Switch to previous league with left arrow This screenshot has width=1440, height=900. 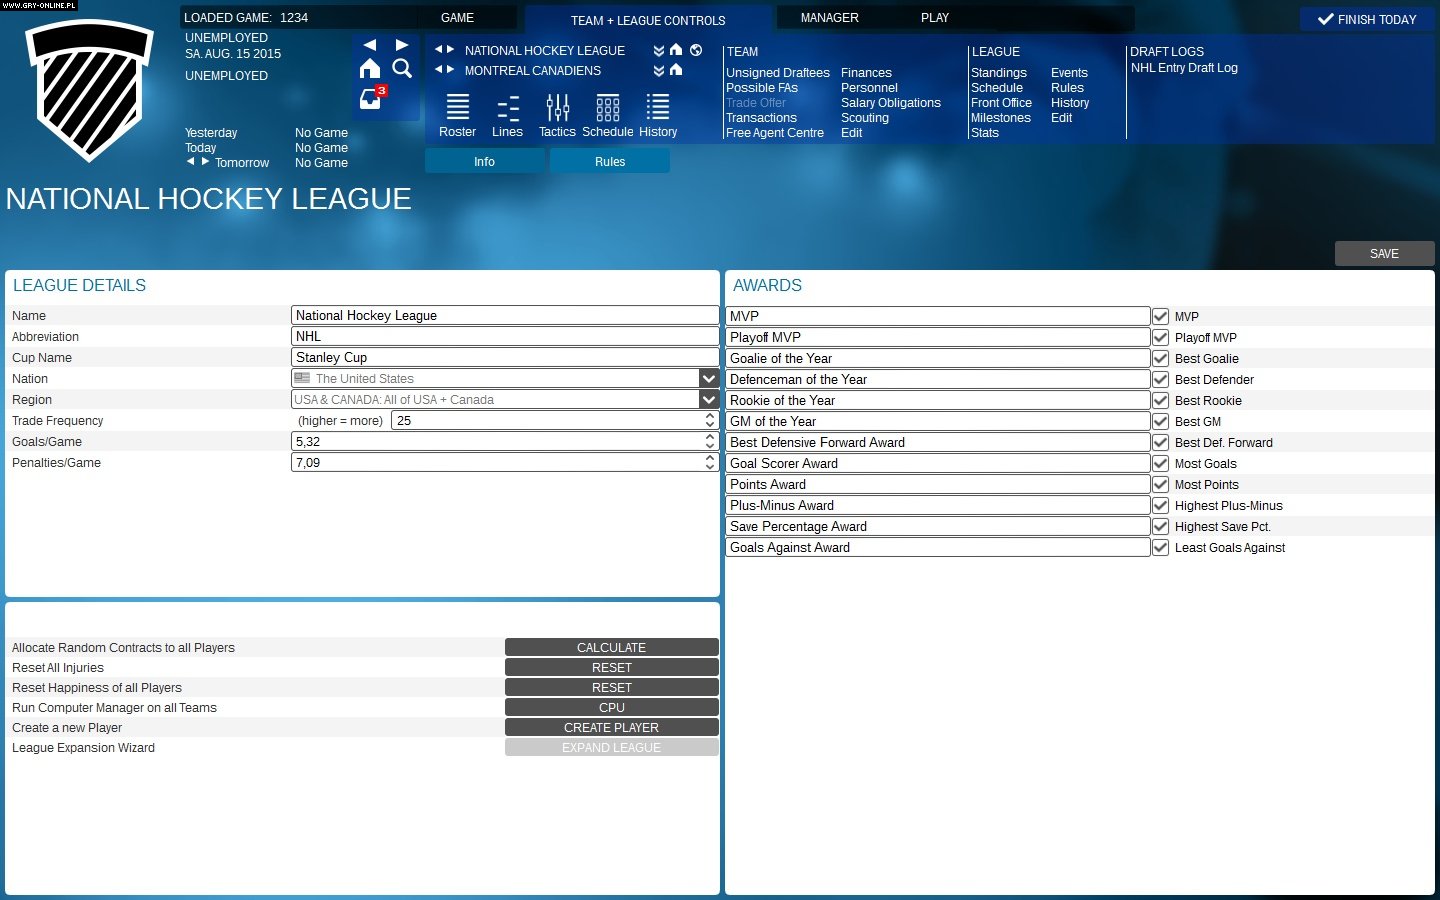tap(438, 49)
